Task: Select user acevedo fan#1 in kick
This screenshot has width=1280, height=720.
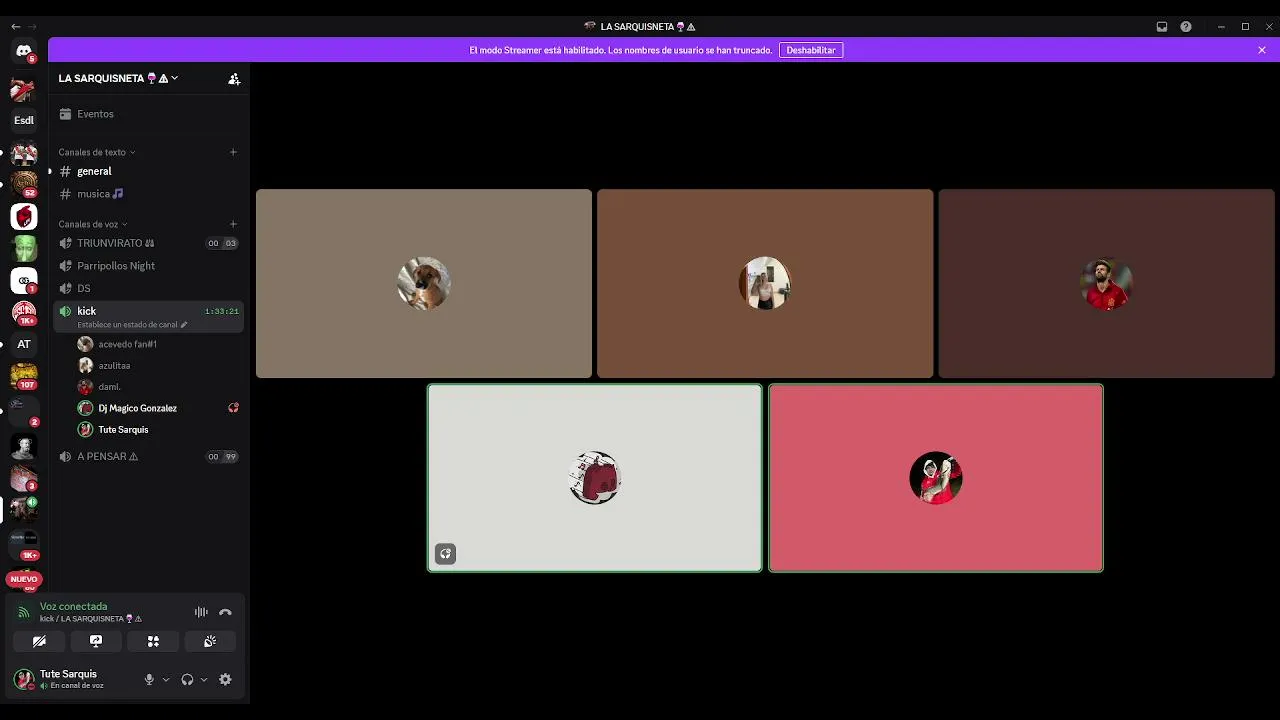Action: click(x=158, y=344)
